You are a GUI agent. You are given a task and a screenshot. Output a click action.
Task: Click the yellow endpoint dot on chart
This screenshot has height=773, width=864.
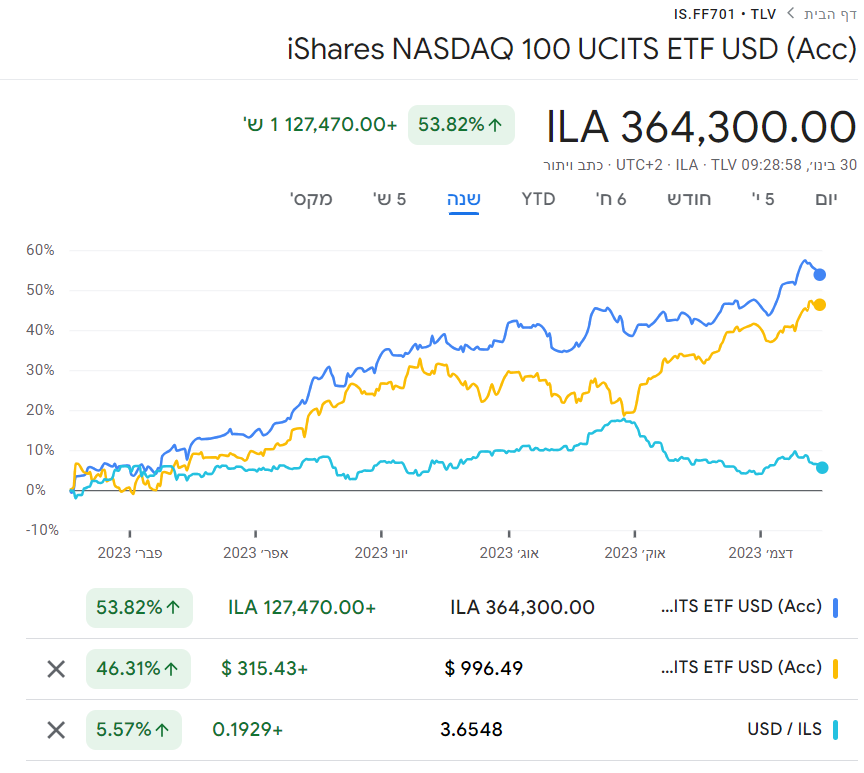(819, 305)
